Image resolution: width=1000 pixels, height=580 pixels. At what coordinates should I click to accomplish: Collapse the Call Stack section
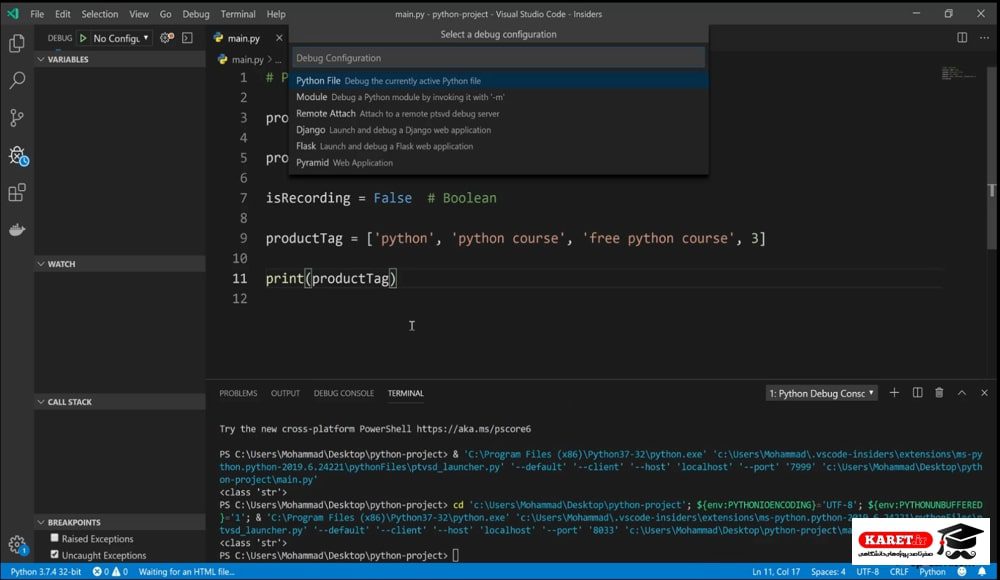click(119, 402)
